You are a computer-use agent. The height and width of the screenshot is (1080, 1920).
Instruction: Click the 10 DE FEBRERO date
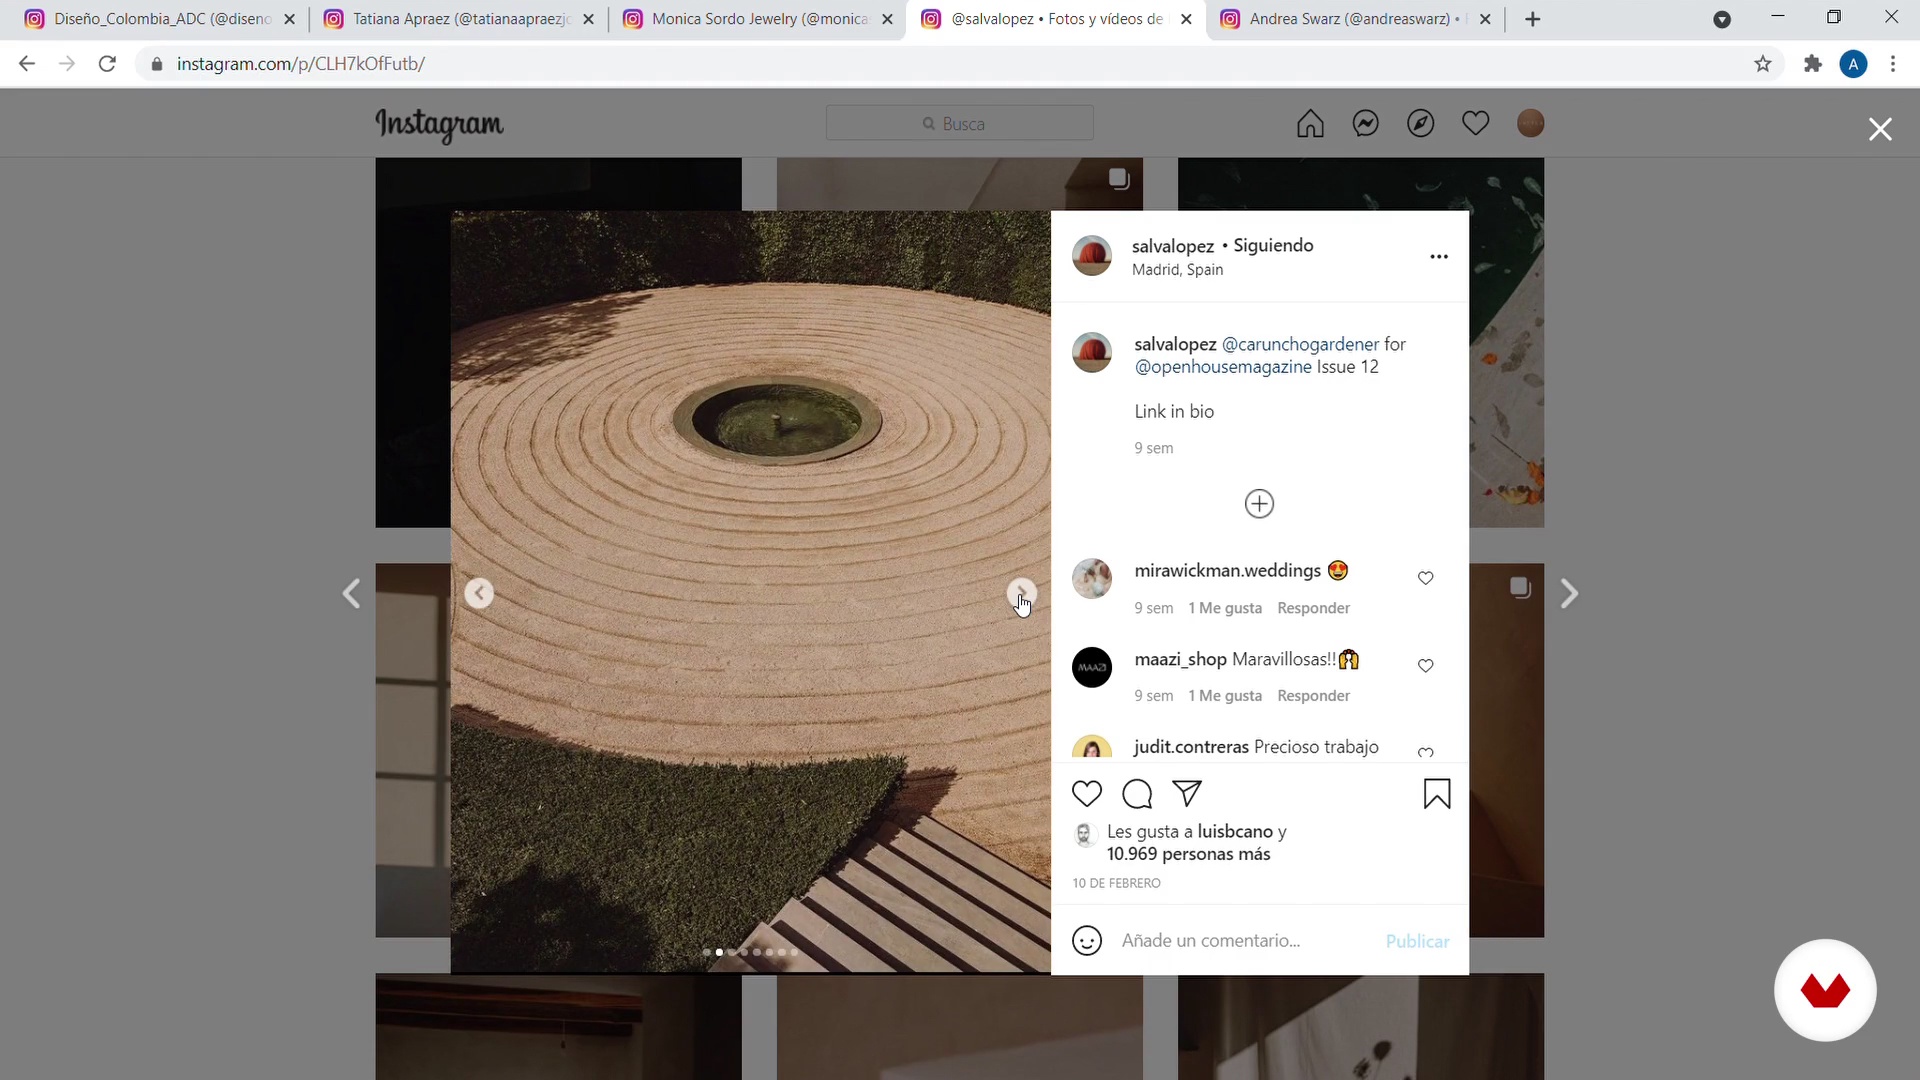tap(1116, 884)
